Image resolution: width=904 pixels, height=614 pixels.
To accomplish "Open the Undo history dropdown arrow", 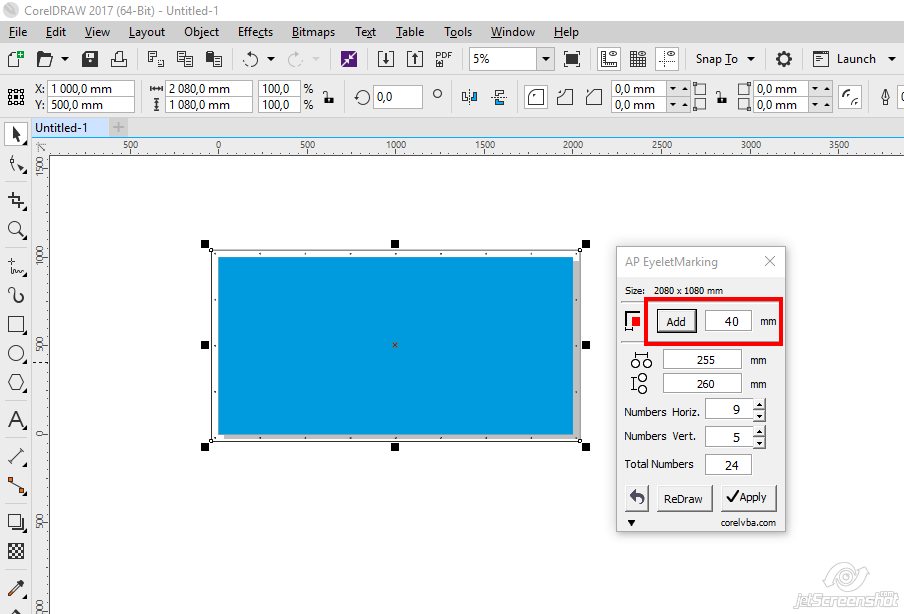I will [x=271, y=59].
